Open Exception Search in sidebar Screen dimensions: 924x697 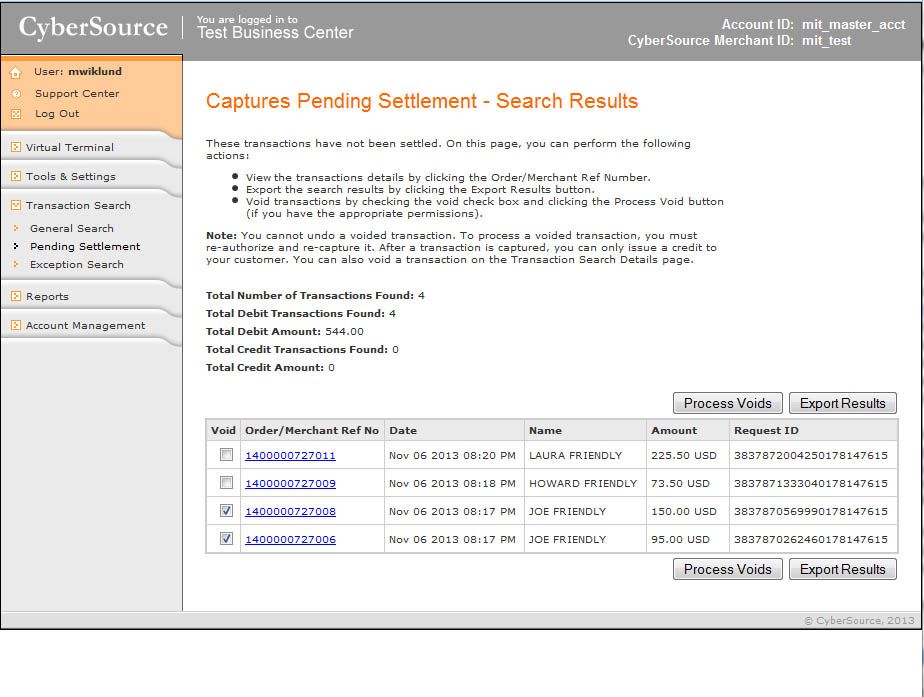click(x=77, y=264)
